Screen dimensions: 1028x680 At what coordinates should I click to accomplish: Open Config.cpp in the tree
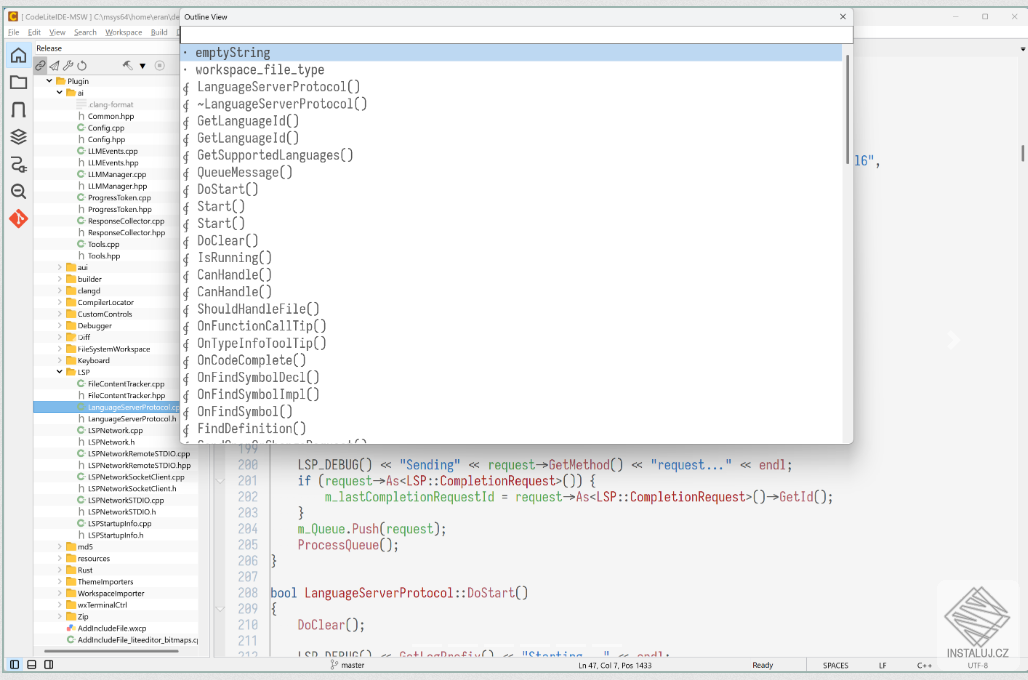[106, 128]
